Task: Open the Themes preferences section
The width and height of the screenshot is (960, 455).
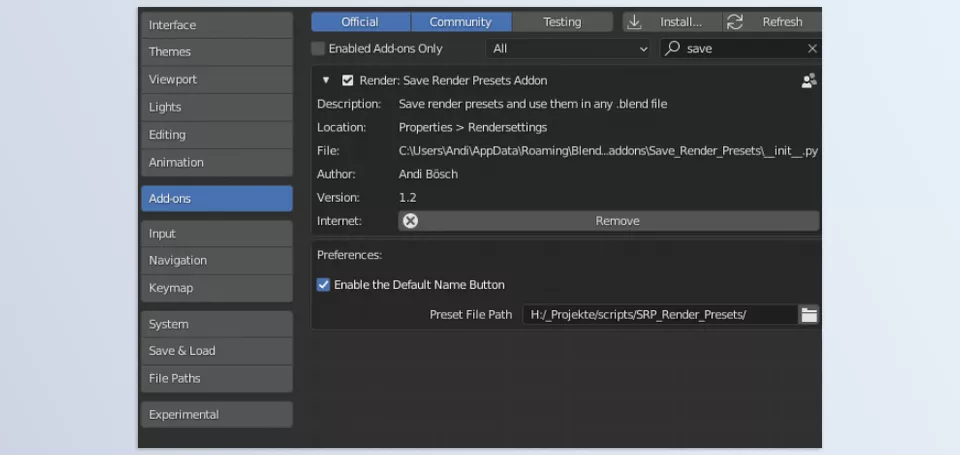Action: [217, 52]
